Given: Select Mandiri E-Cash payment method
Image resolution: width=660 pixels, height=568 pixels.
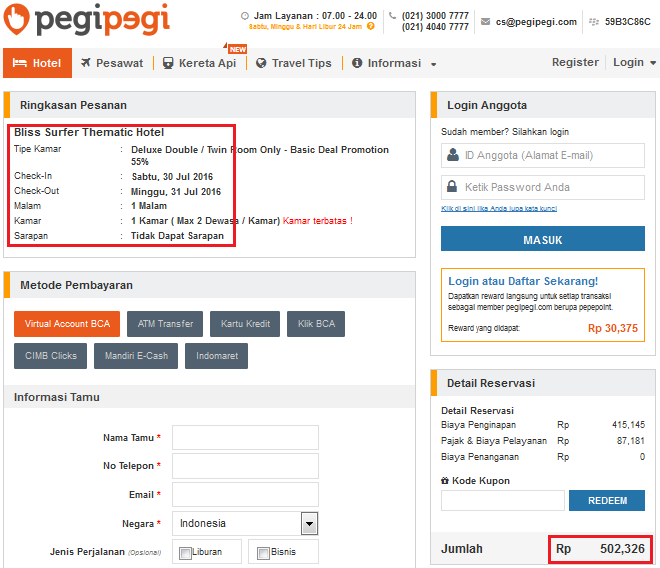Looking at the screenshot, I should coord(136,356).
